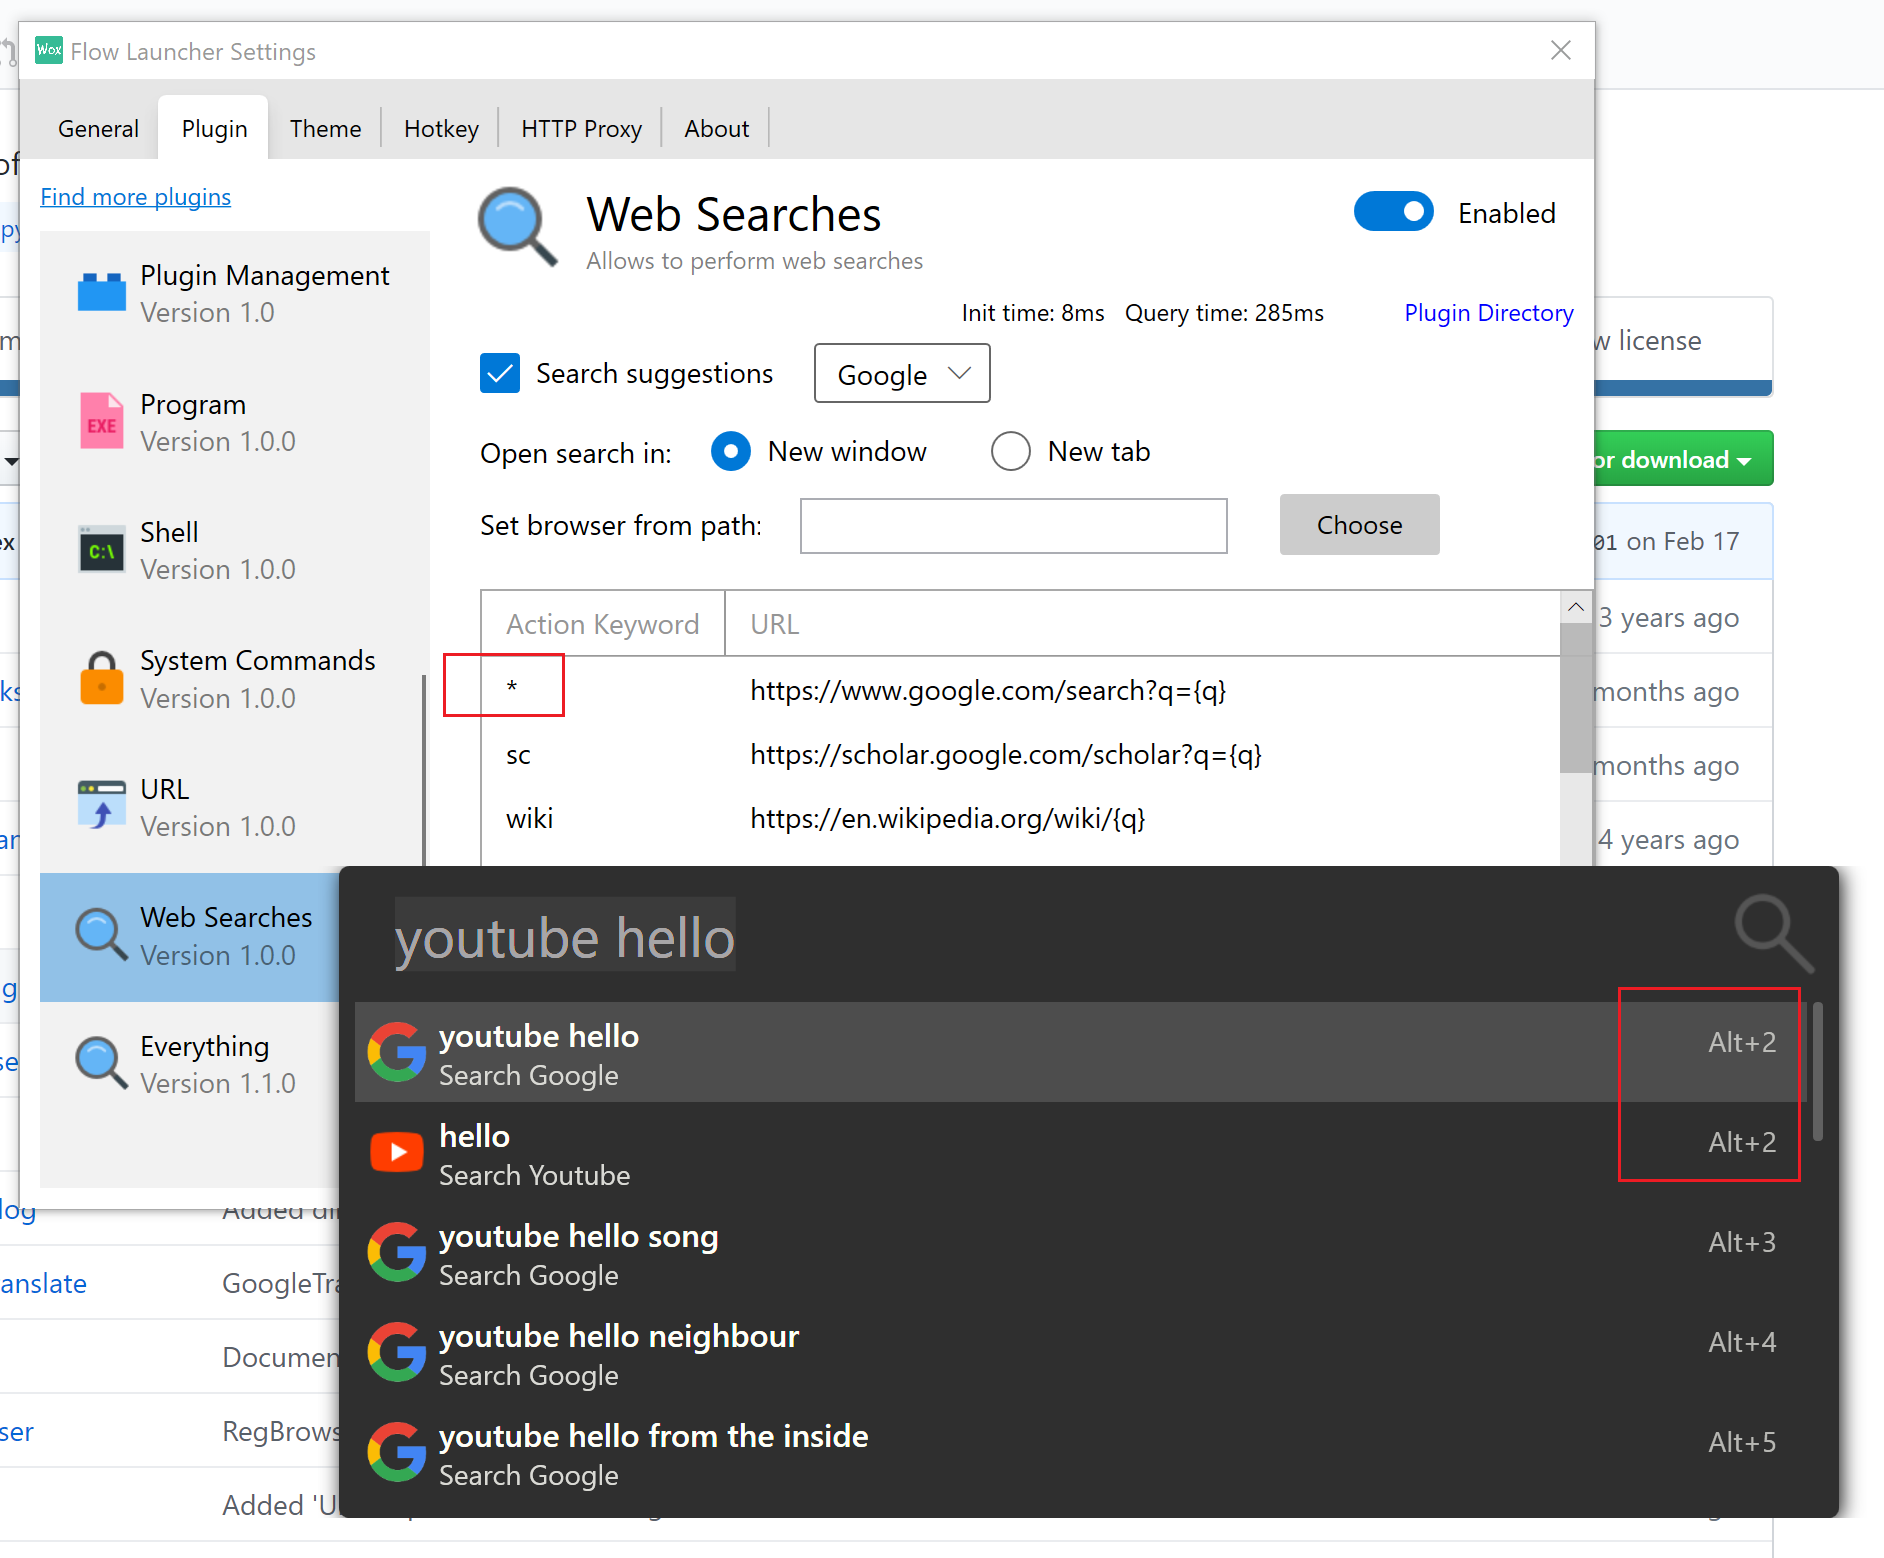This screenshot has height=1558, width=1884.
Task: Click the YouTube icon next to 'hello'
Action: coord(397,1152)
